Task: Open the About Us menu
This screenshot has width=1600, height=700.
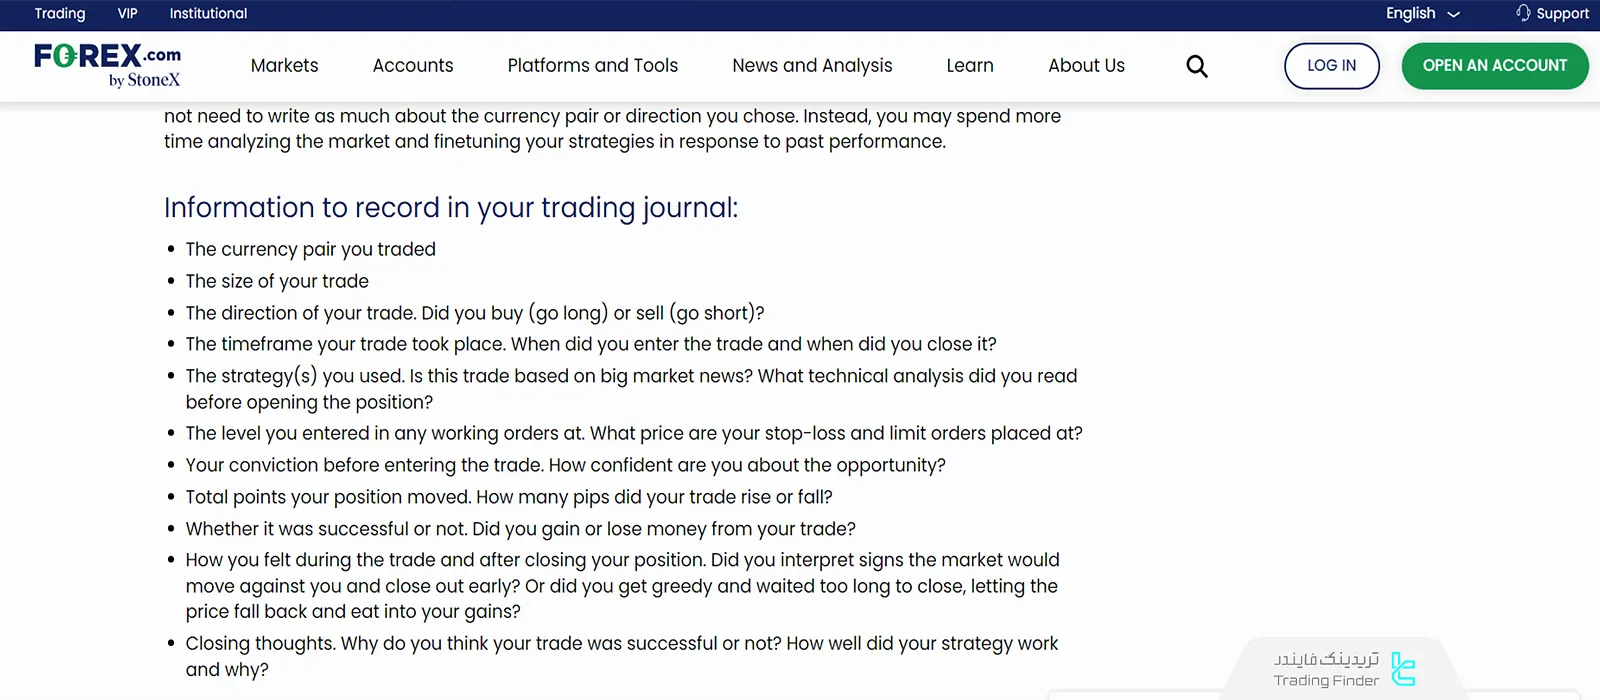Action: pos(1086,66)
